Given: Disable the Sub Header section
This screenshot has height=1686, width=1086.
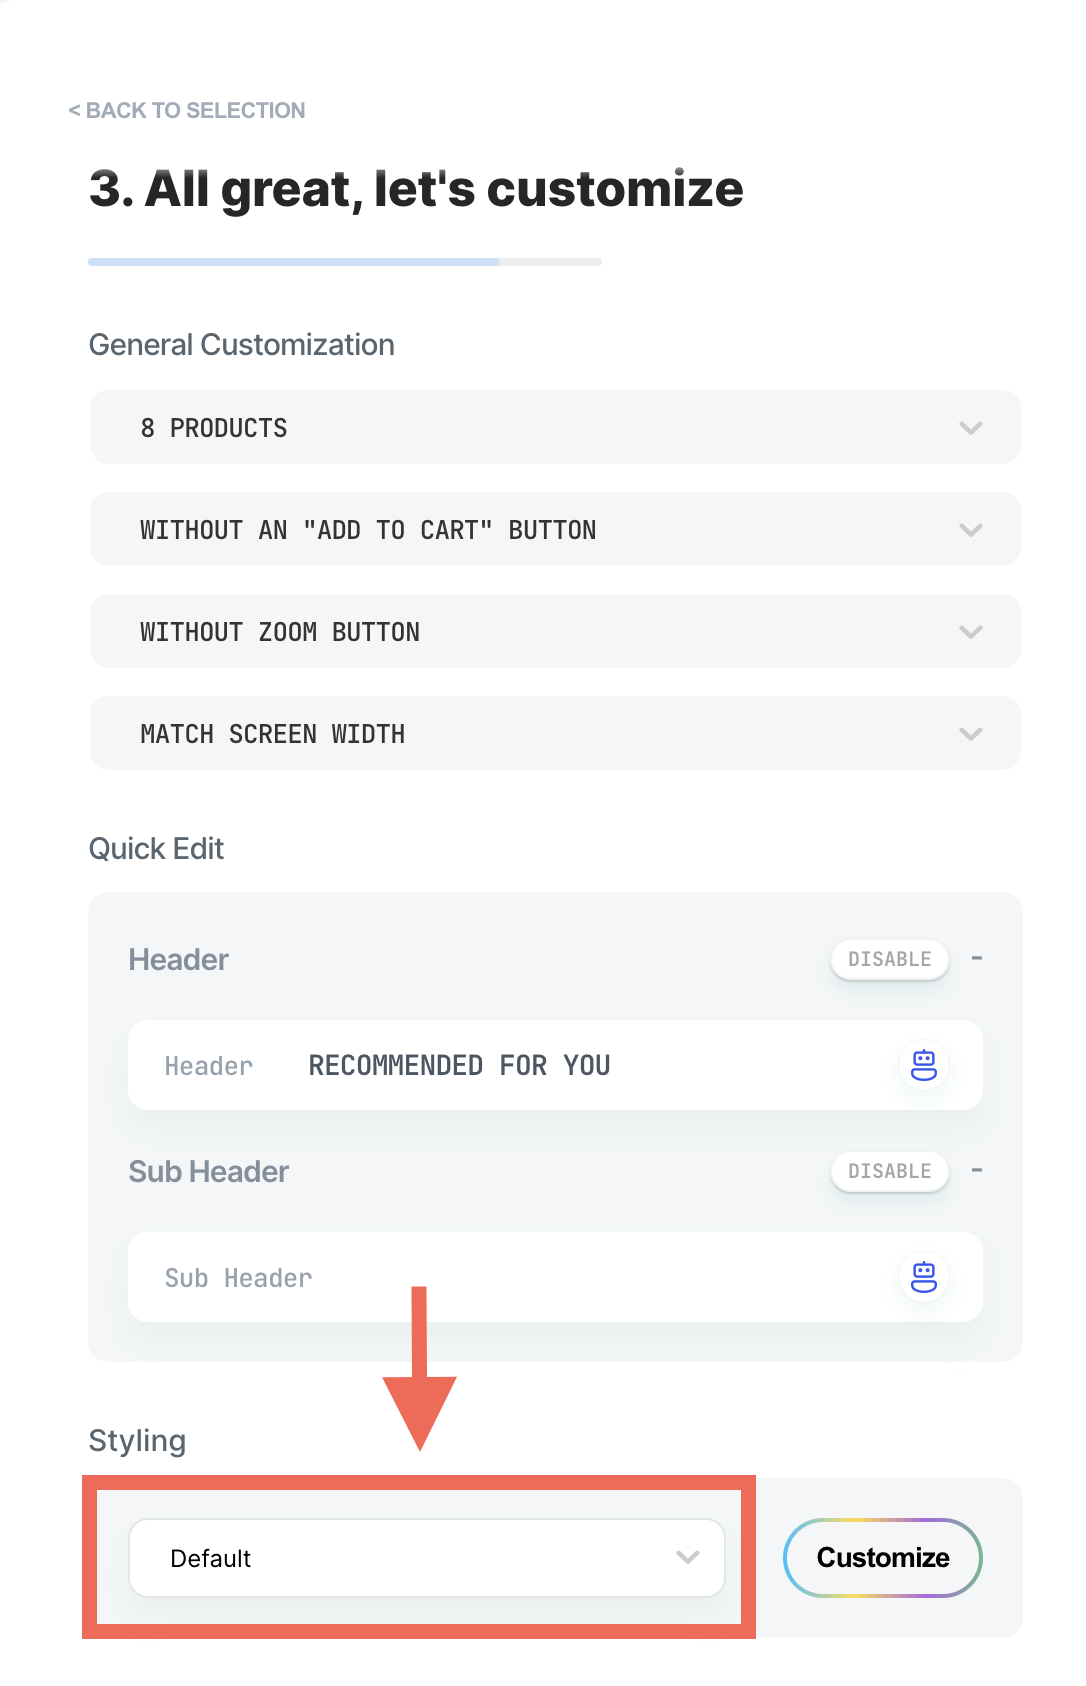Looking at the screenshot, I should tap(889, 1171).
